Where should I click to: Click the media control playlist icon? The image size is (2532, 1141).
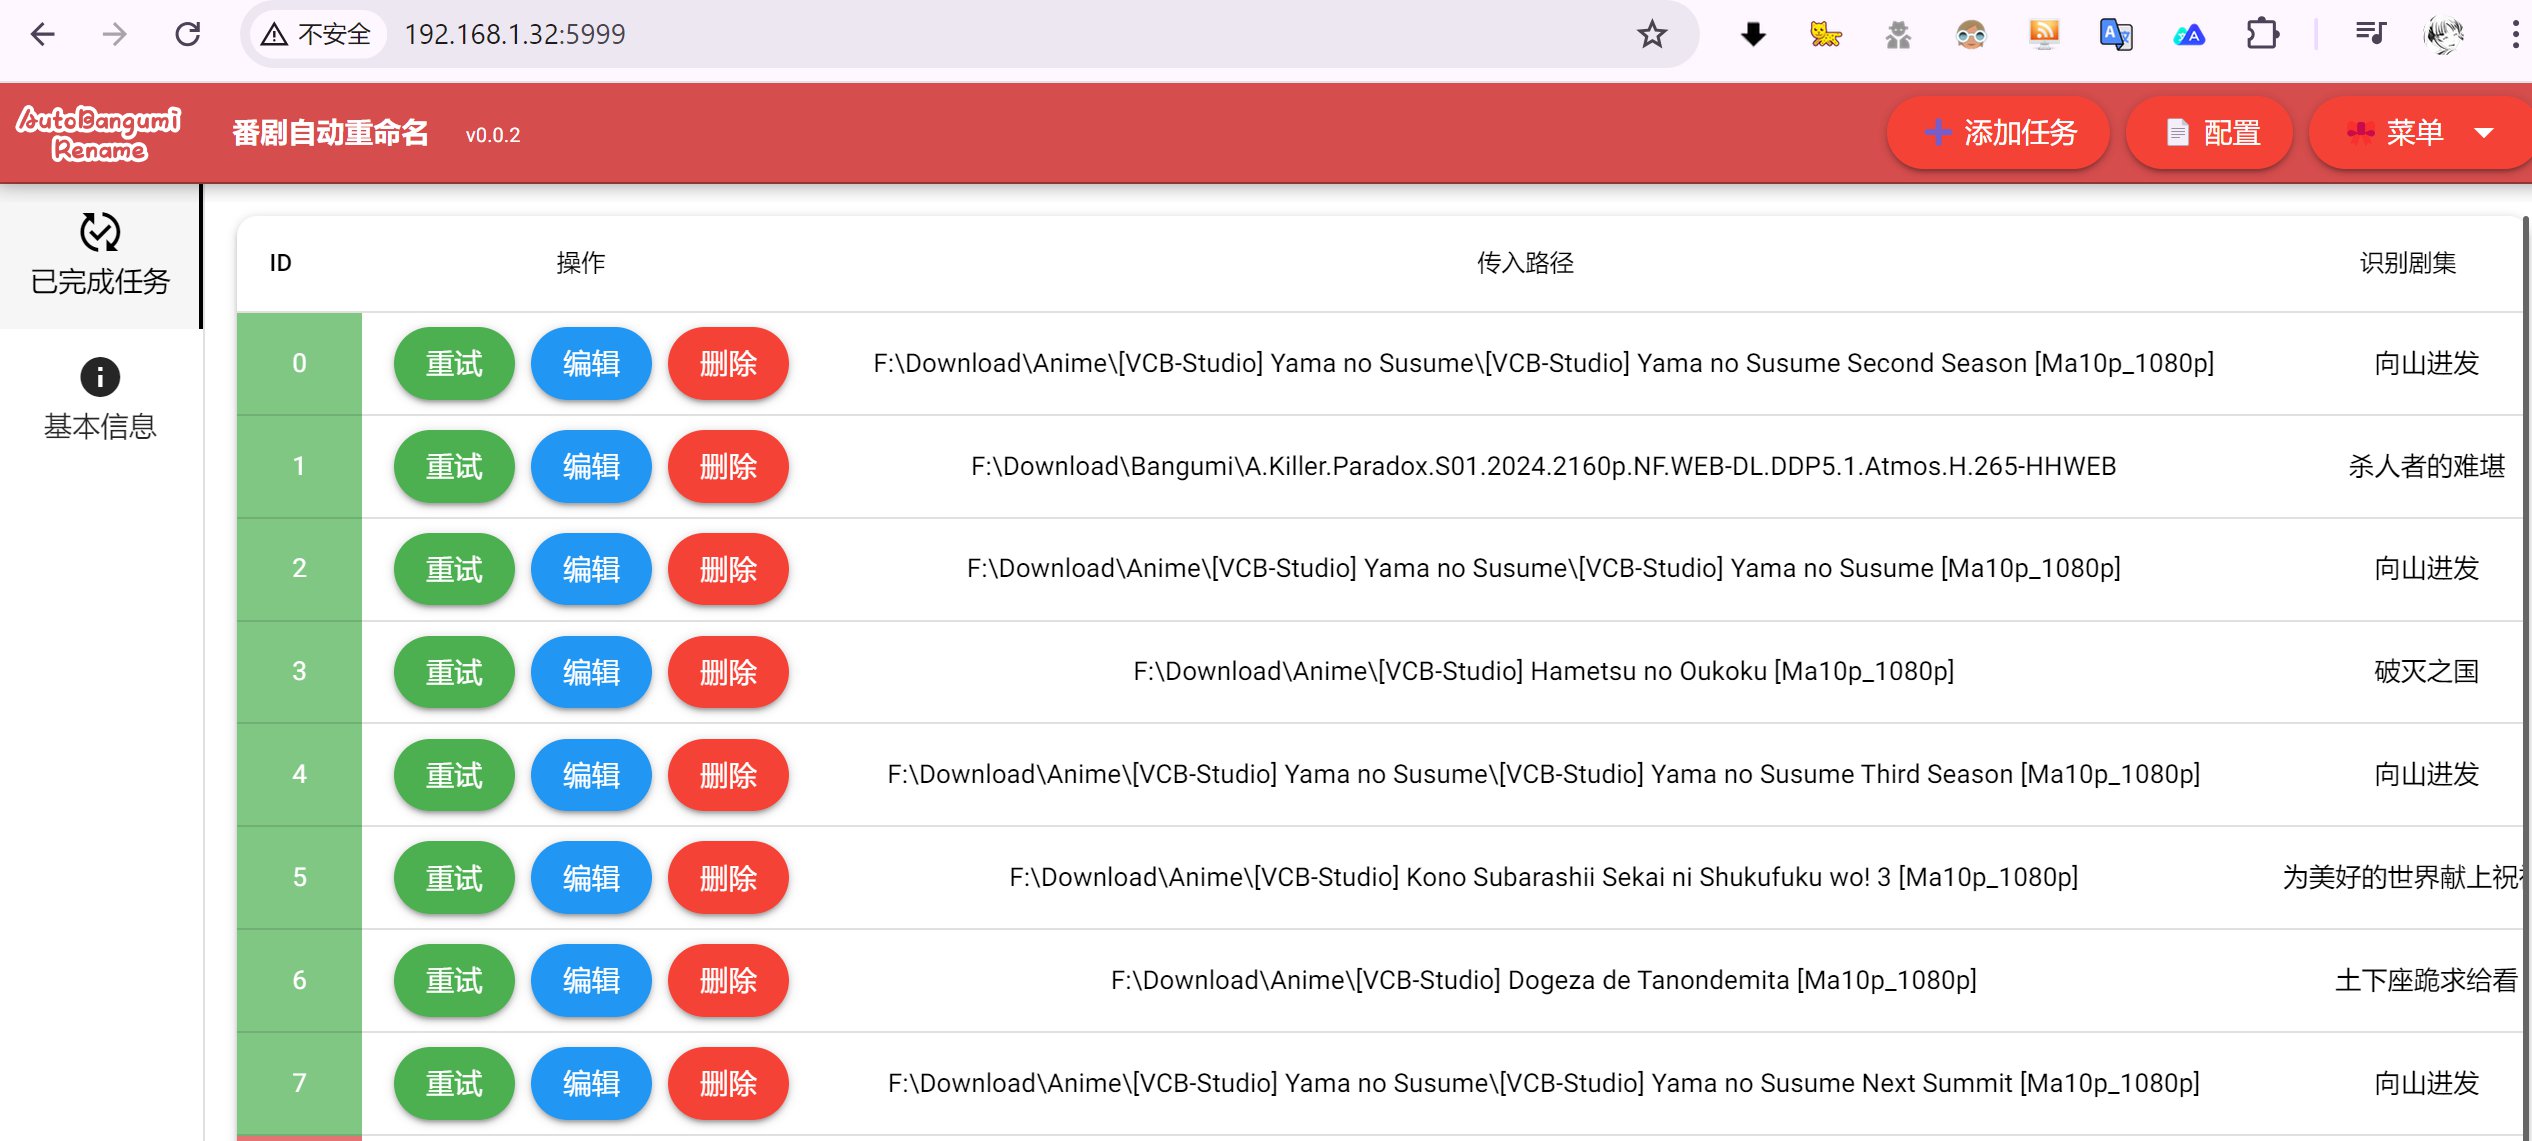[2369, 34]
